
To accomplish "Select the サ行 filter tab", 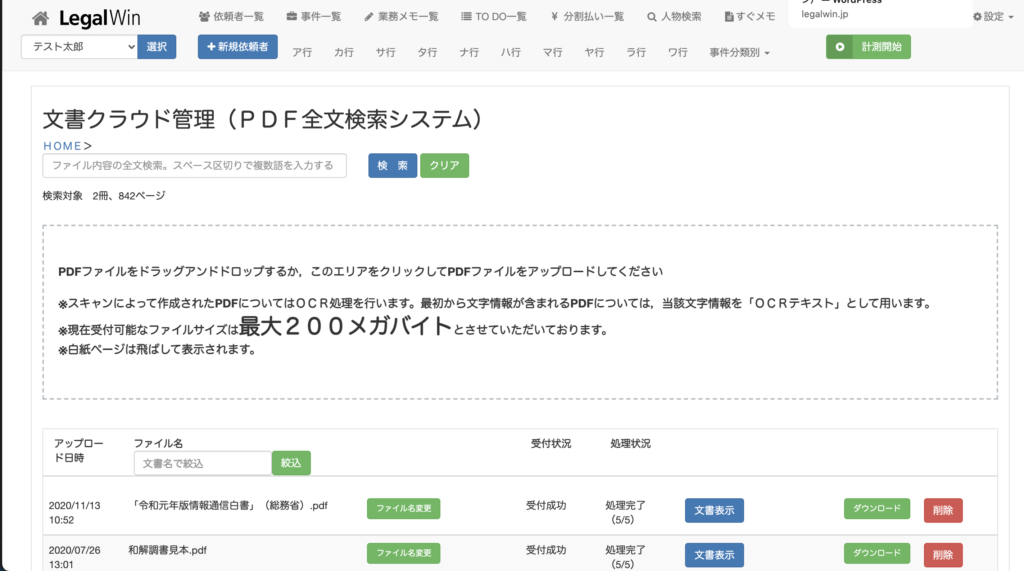I will pos(385,52).
